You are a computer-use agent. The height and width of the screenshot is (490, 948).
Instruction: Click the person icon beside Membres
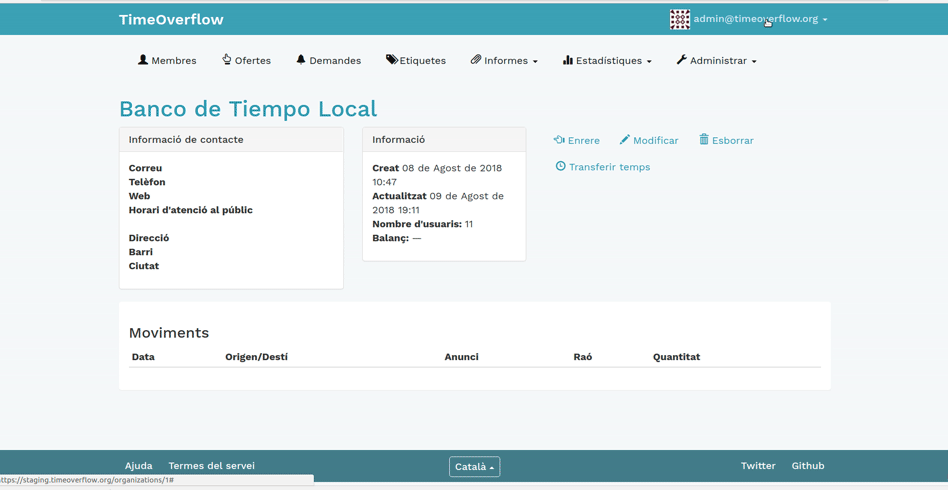coord(143,60)
